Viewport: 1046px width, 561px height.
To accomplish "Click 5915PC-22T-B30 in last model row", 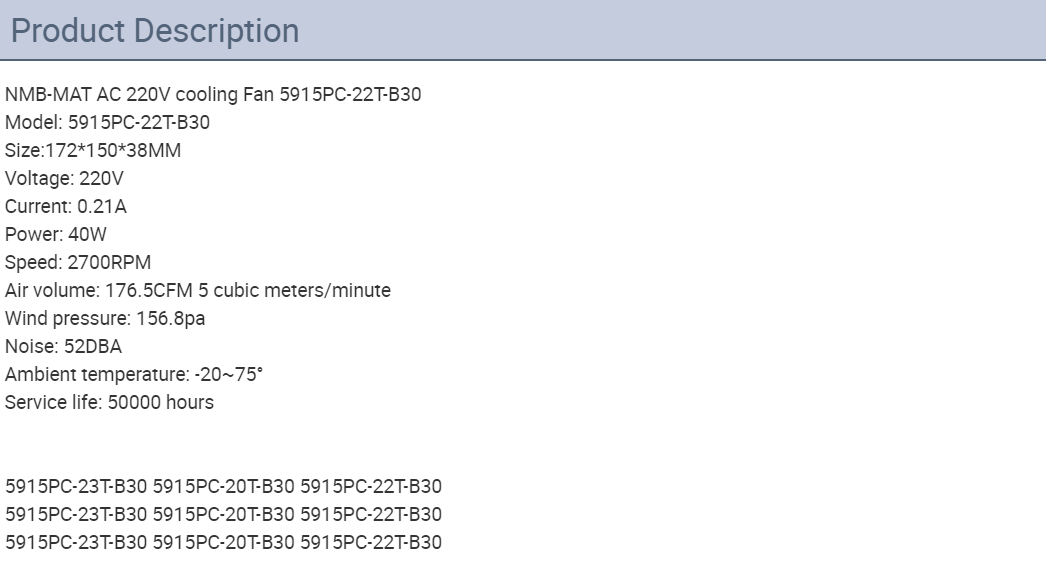I will [x=371, y=543].
